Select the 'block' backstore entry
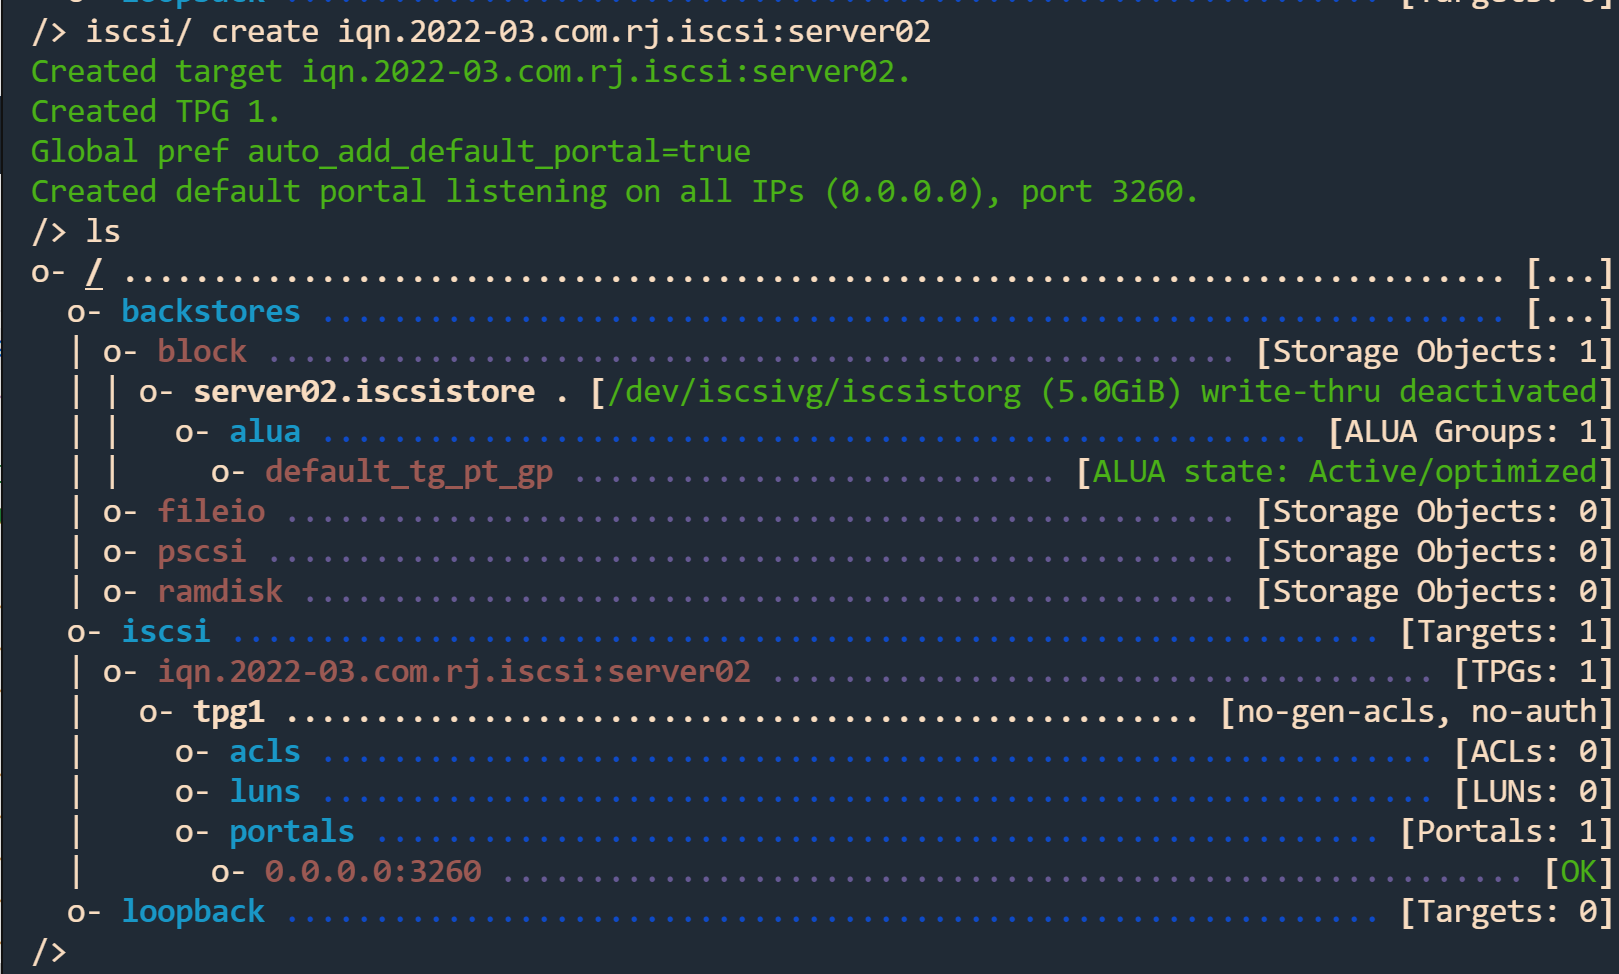 tap(202, 352)
